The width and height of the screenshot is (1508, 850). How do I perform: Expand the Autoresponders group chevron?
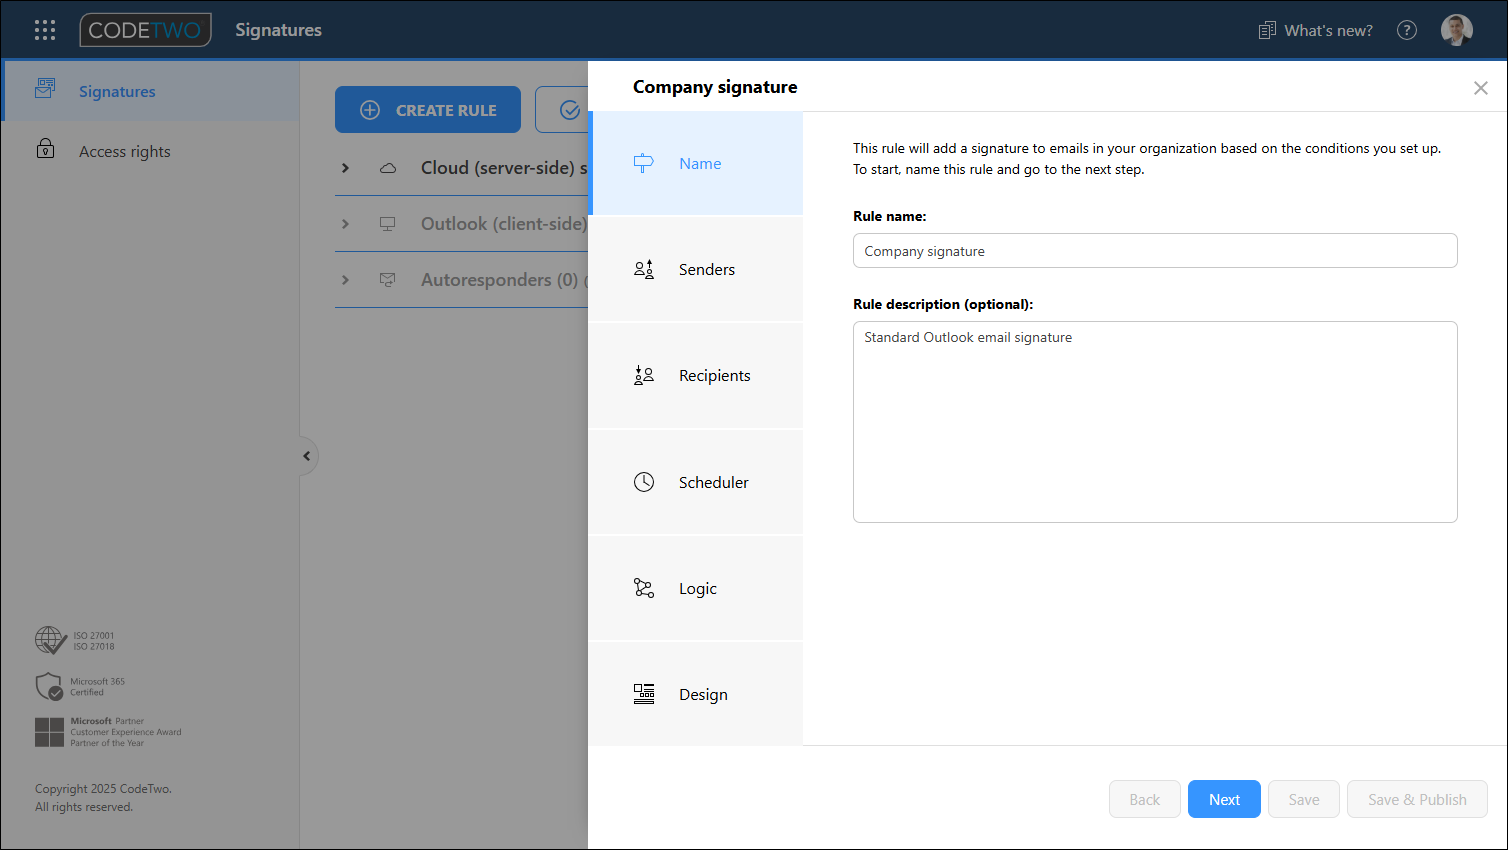point(345,280)
